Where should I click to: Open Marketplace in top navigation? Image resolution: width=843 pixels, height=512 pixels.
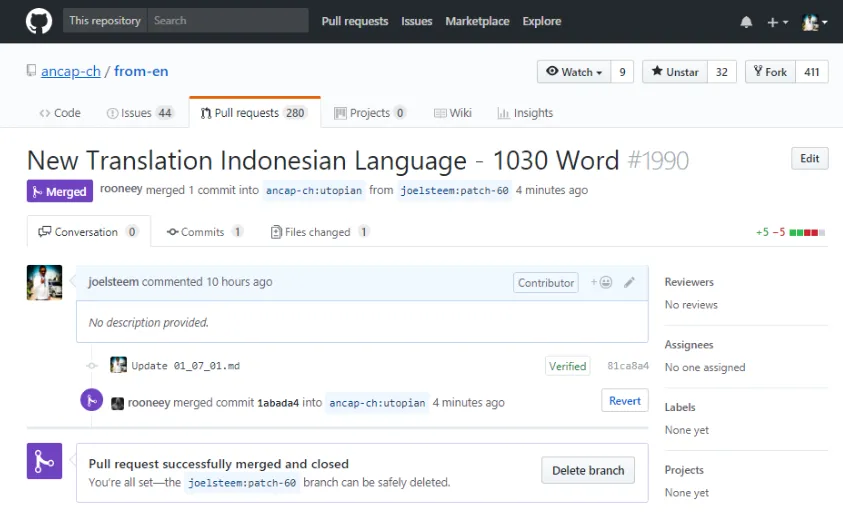(477, 21)
